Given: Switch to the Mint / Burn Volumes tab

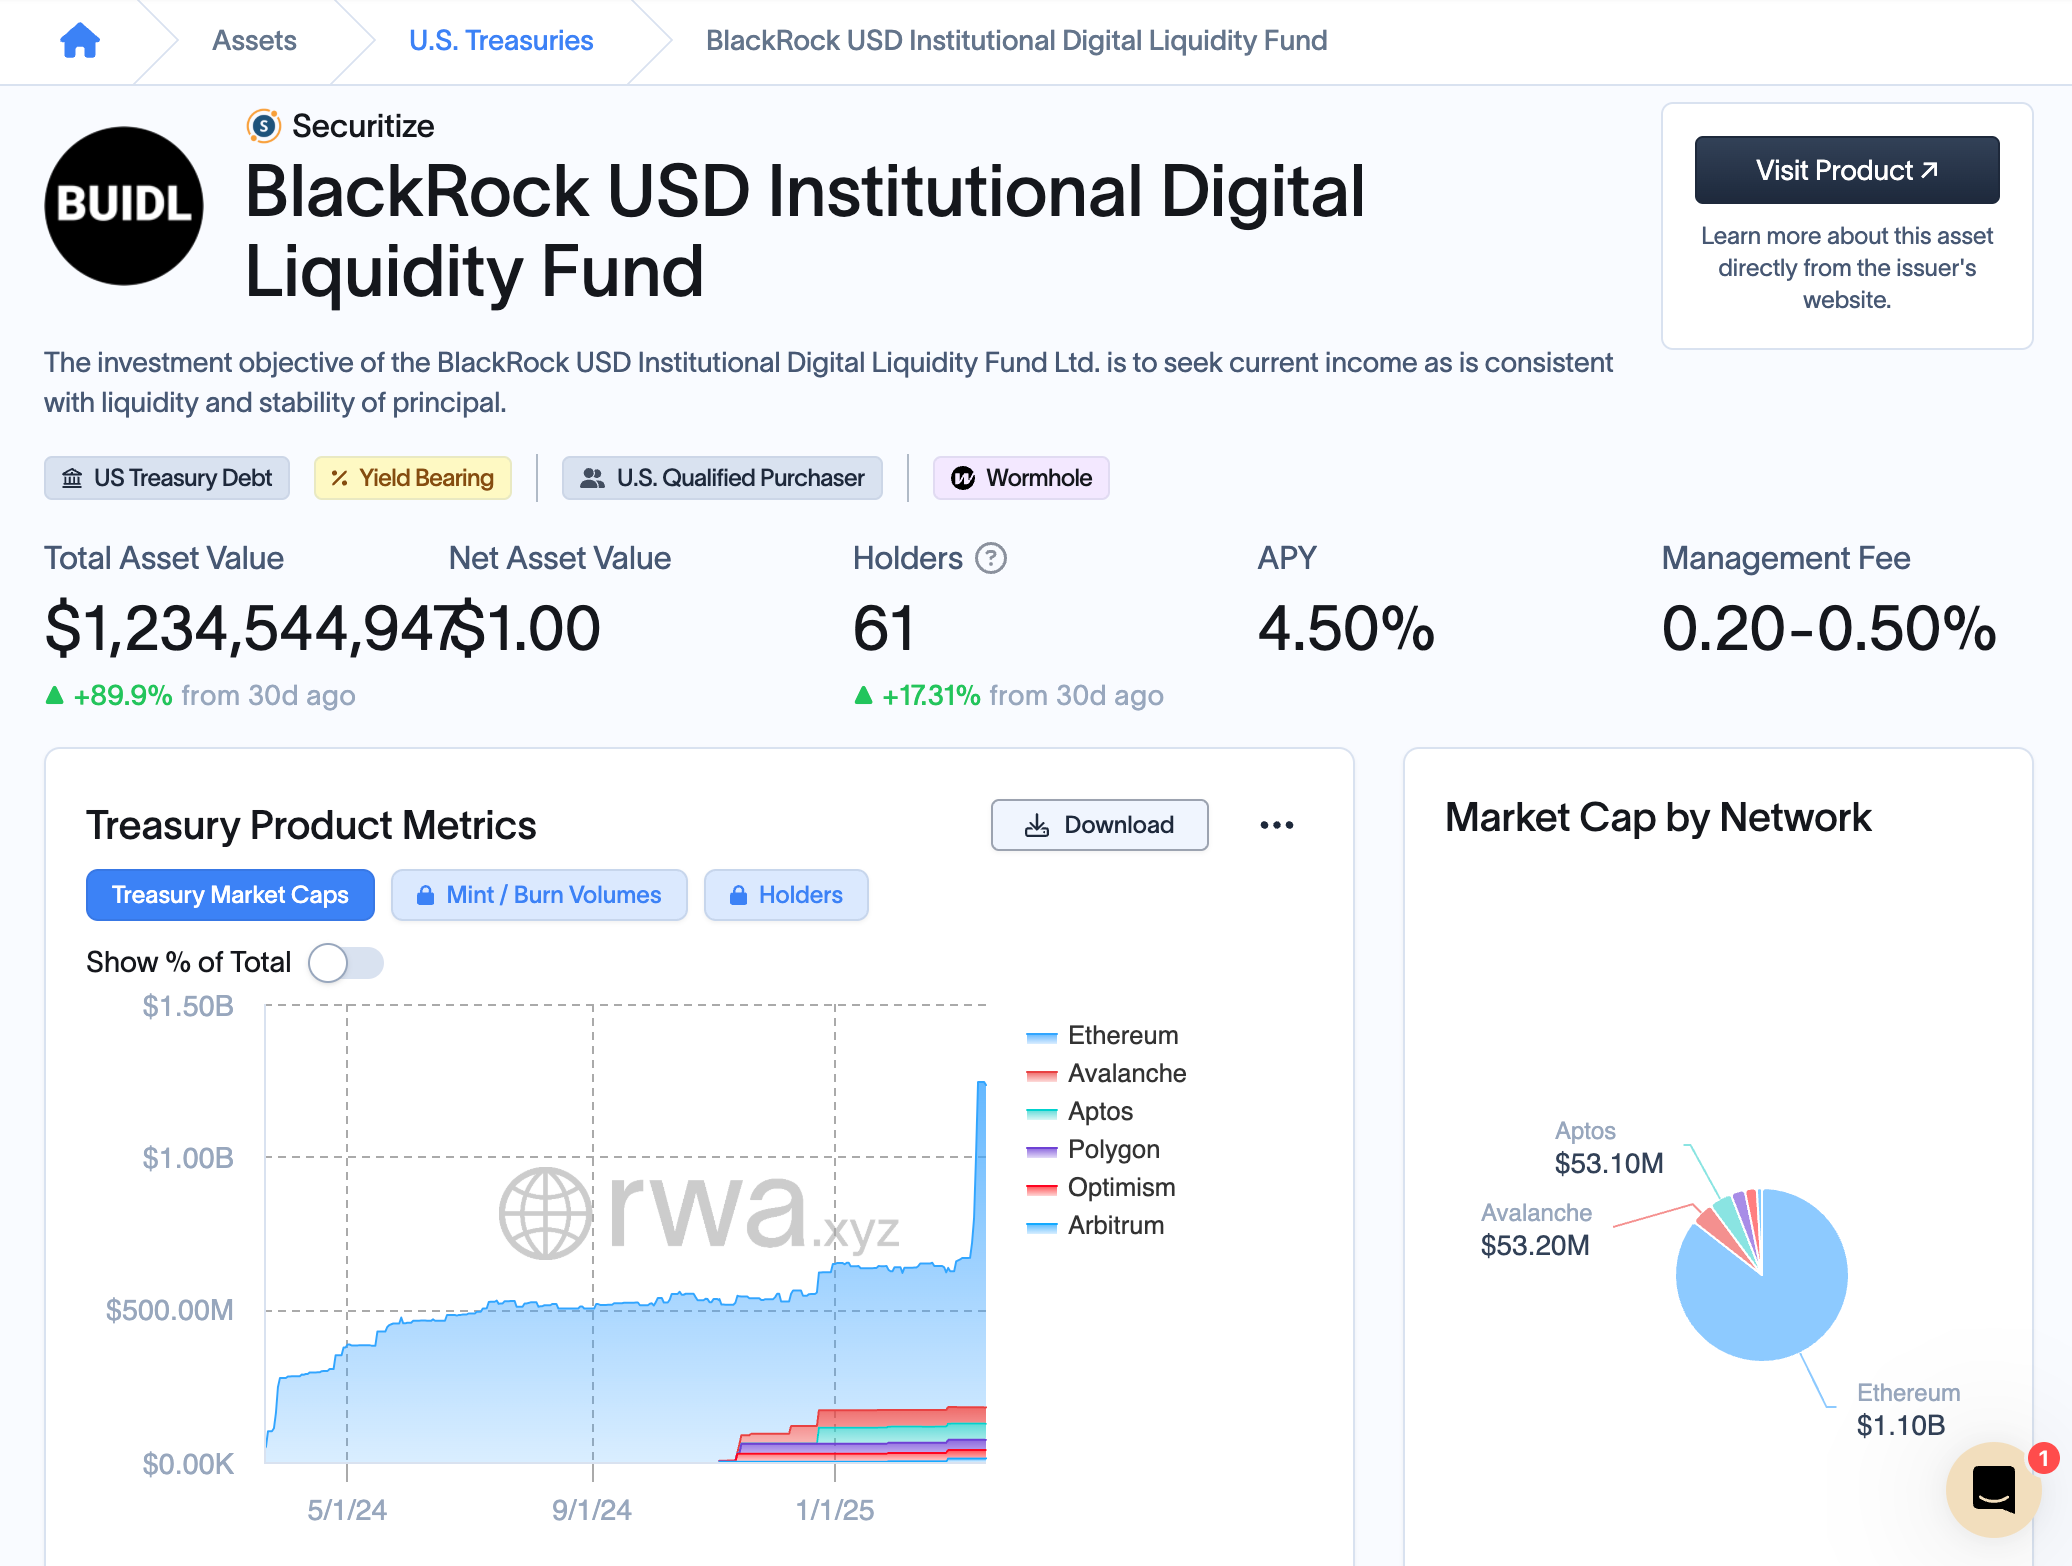Looking at the screenshot, I should (539, 895).
